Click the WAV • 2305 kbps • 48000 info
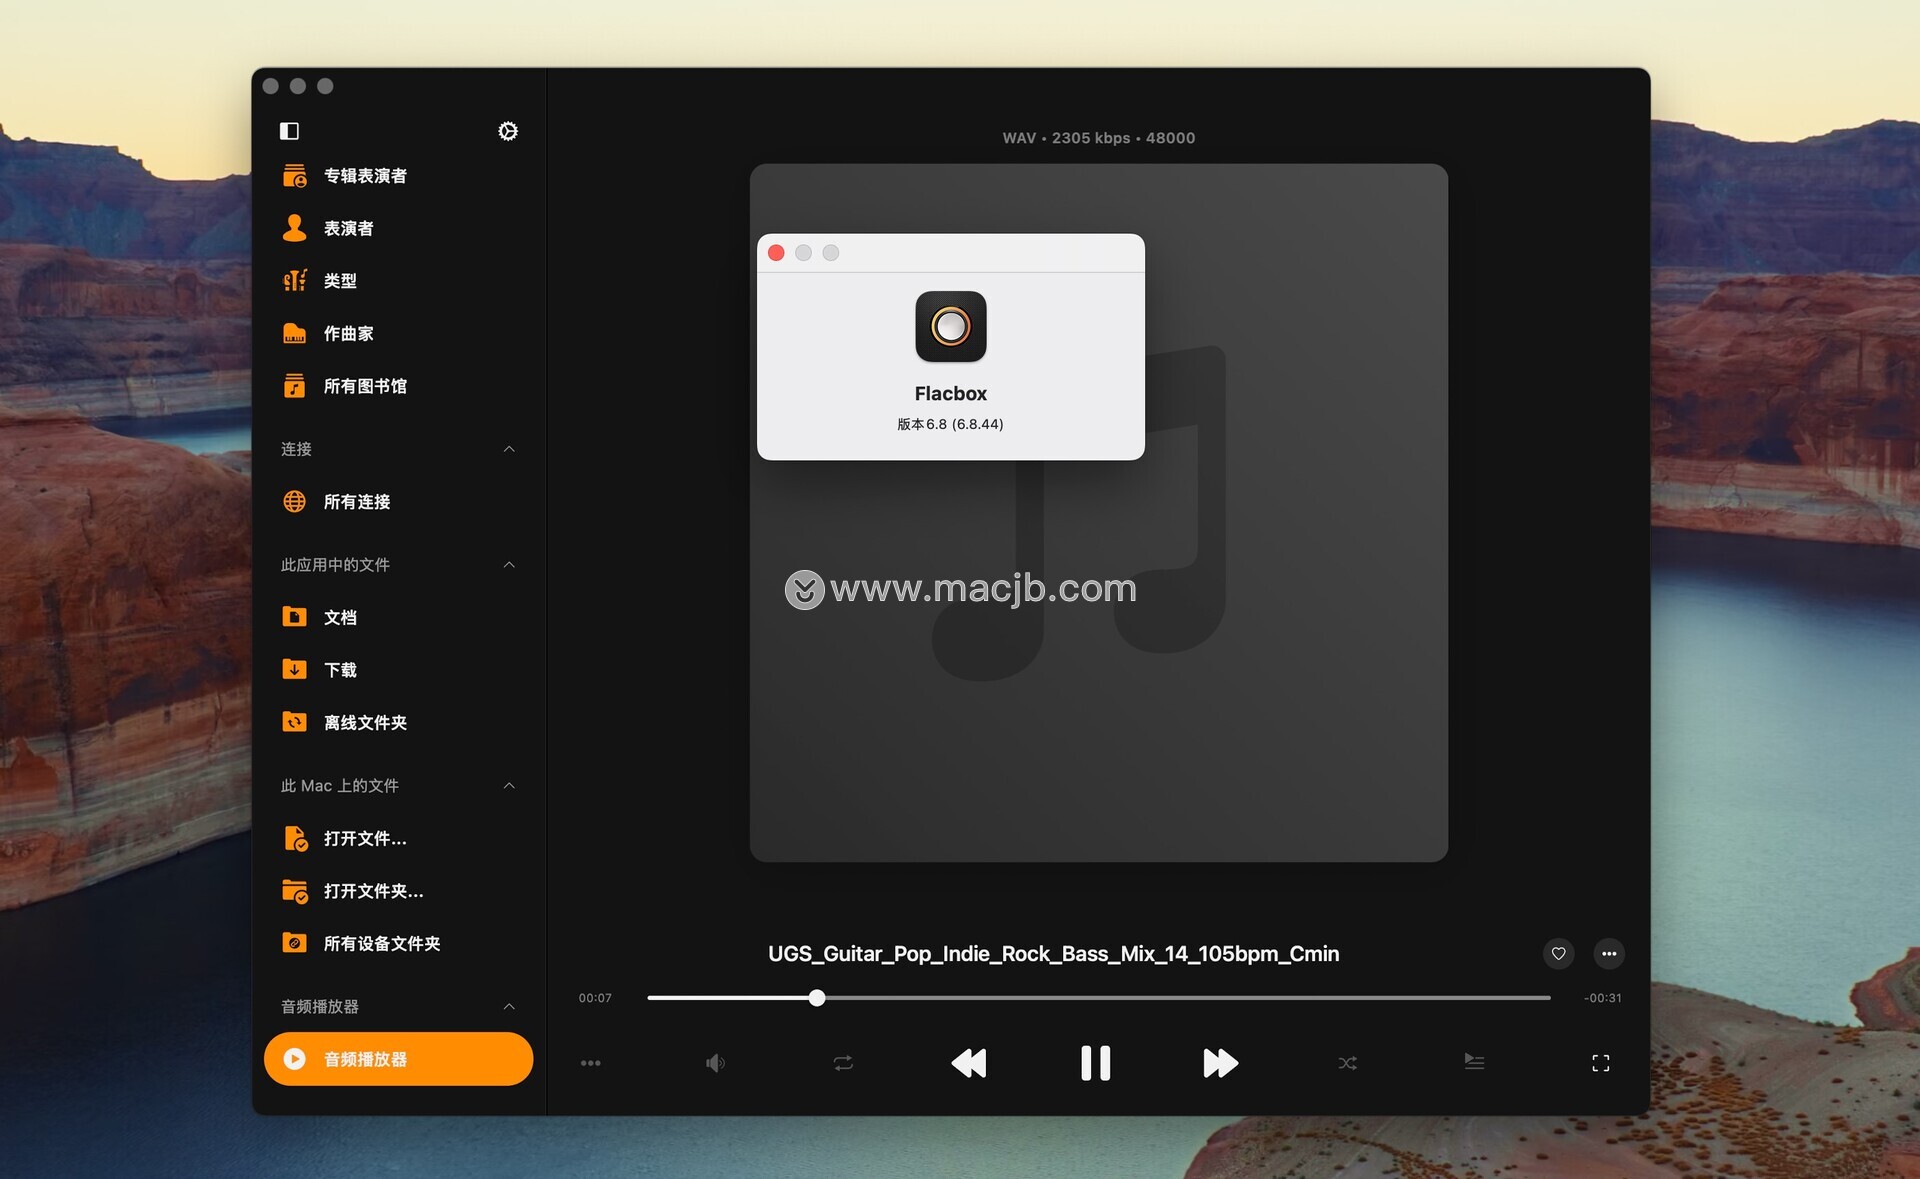1920x1179 pixels. coord(1098,138)
